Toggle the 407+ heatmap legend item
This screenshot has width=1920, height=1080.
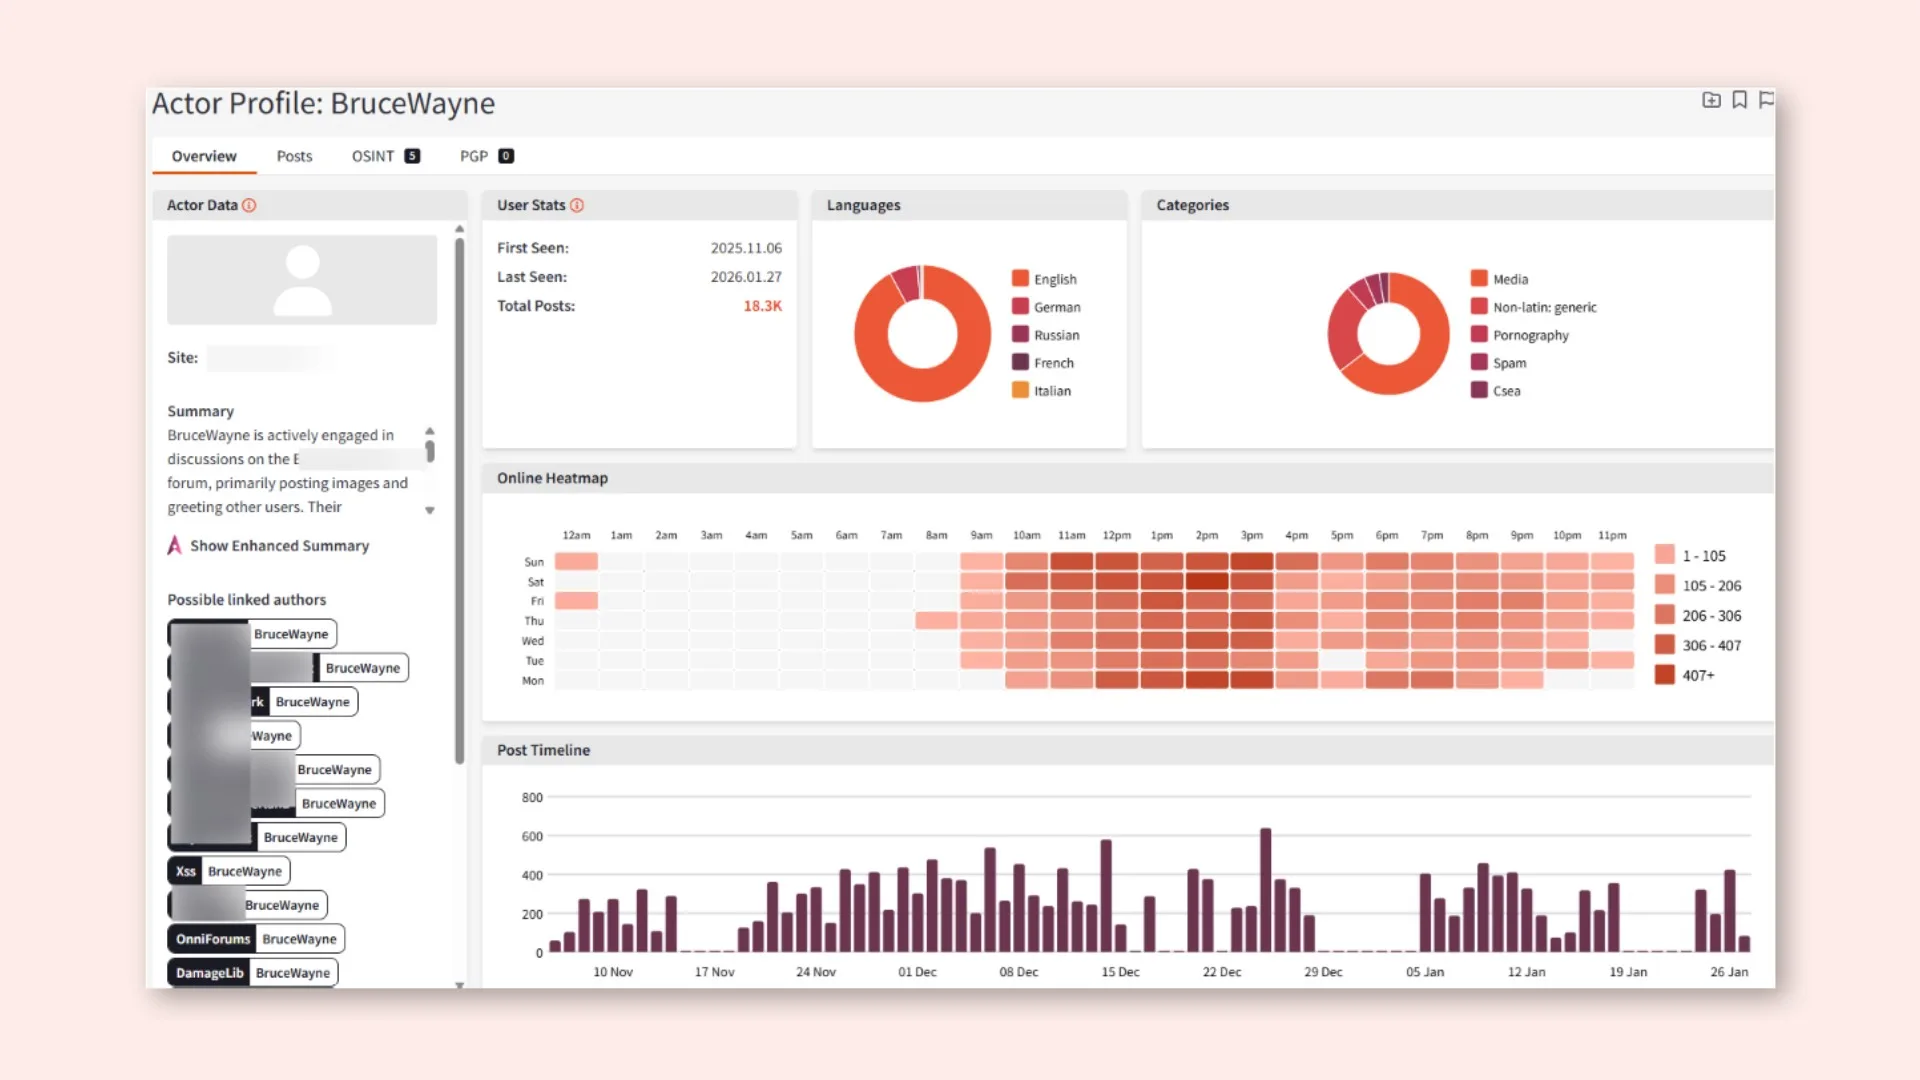[1697, 675]
